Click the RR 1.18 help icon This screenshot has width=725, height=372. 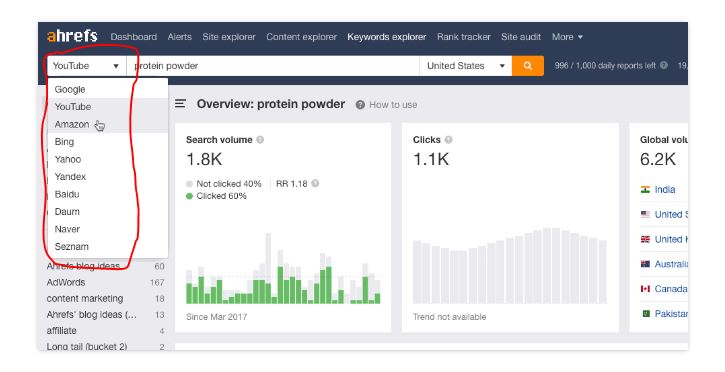tap(315, 183)
